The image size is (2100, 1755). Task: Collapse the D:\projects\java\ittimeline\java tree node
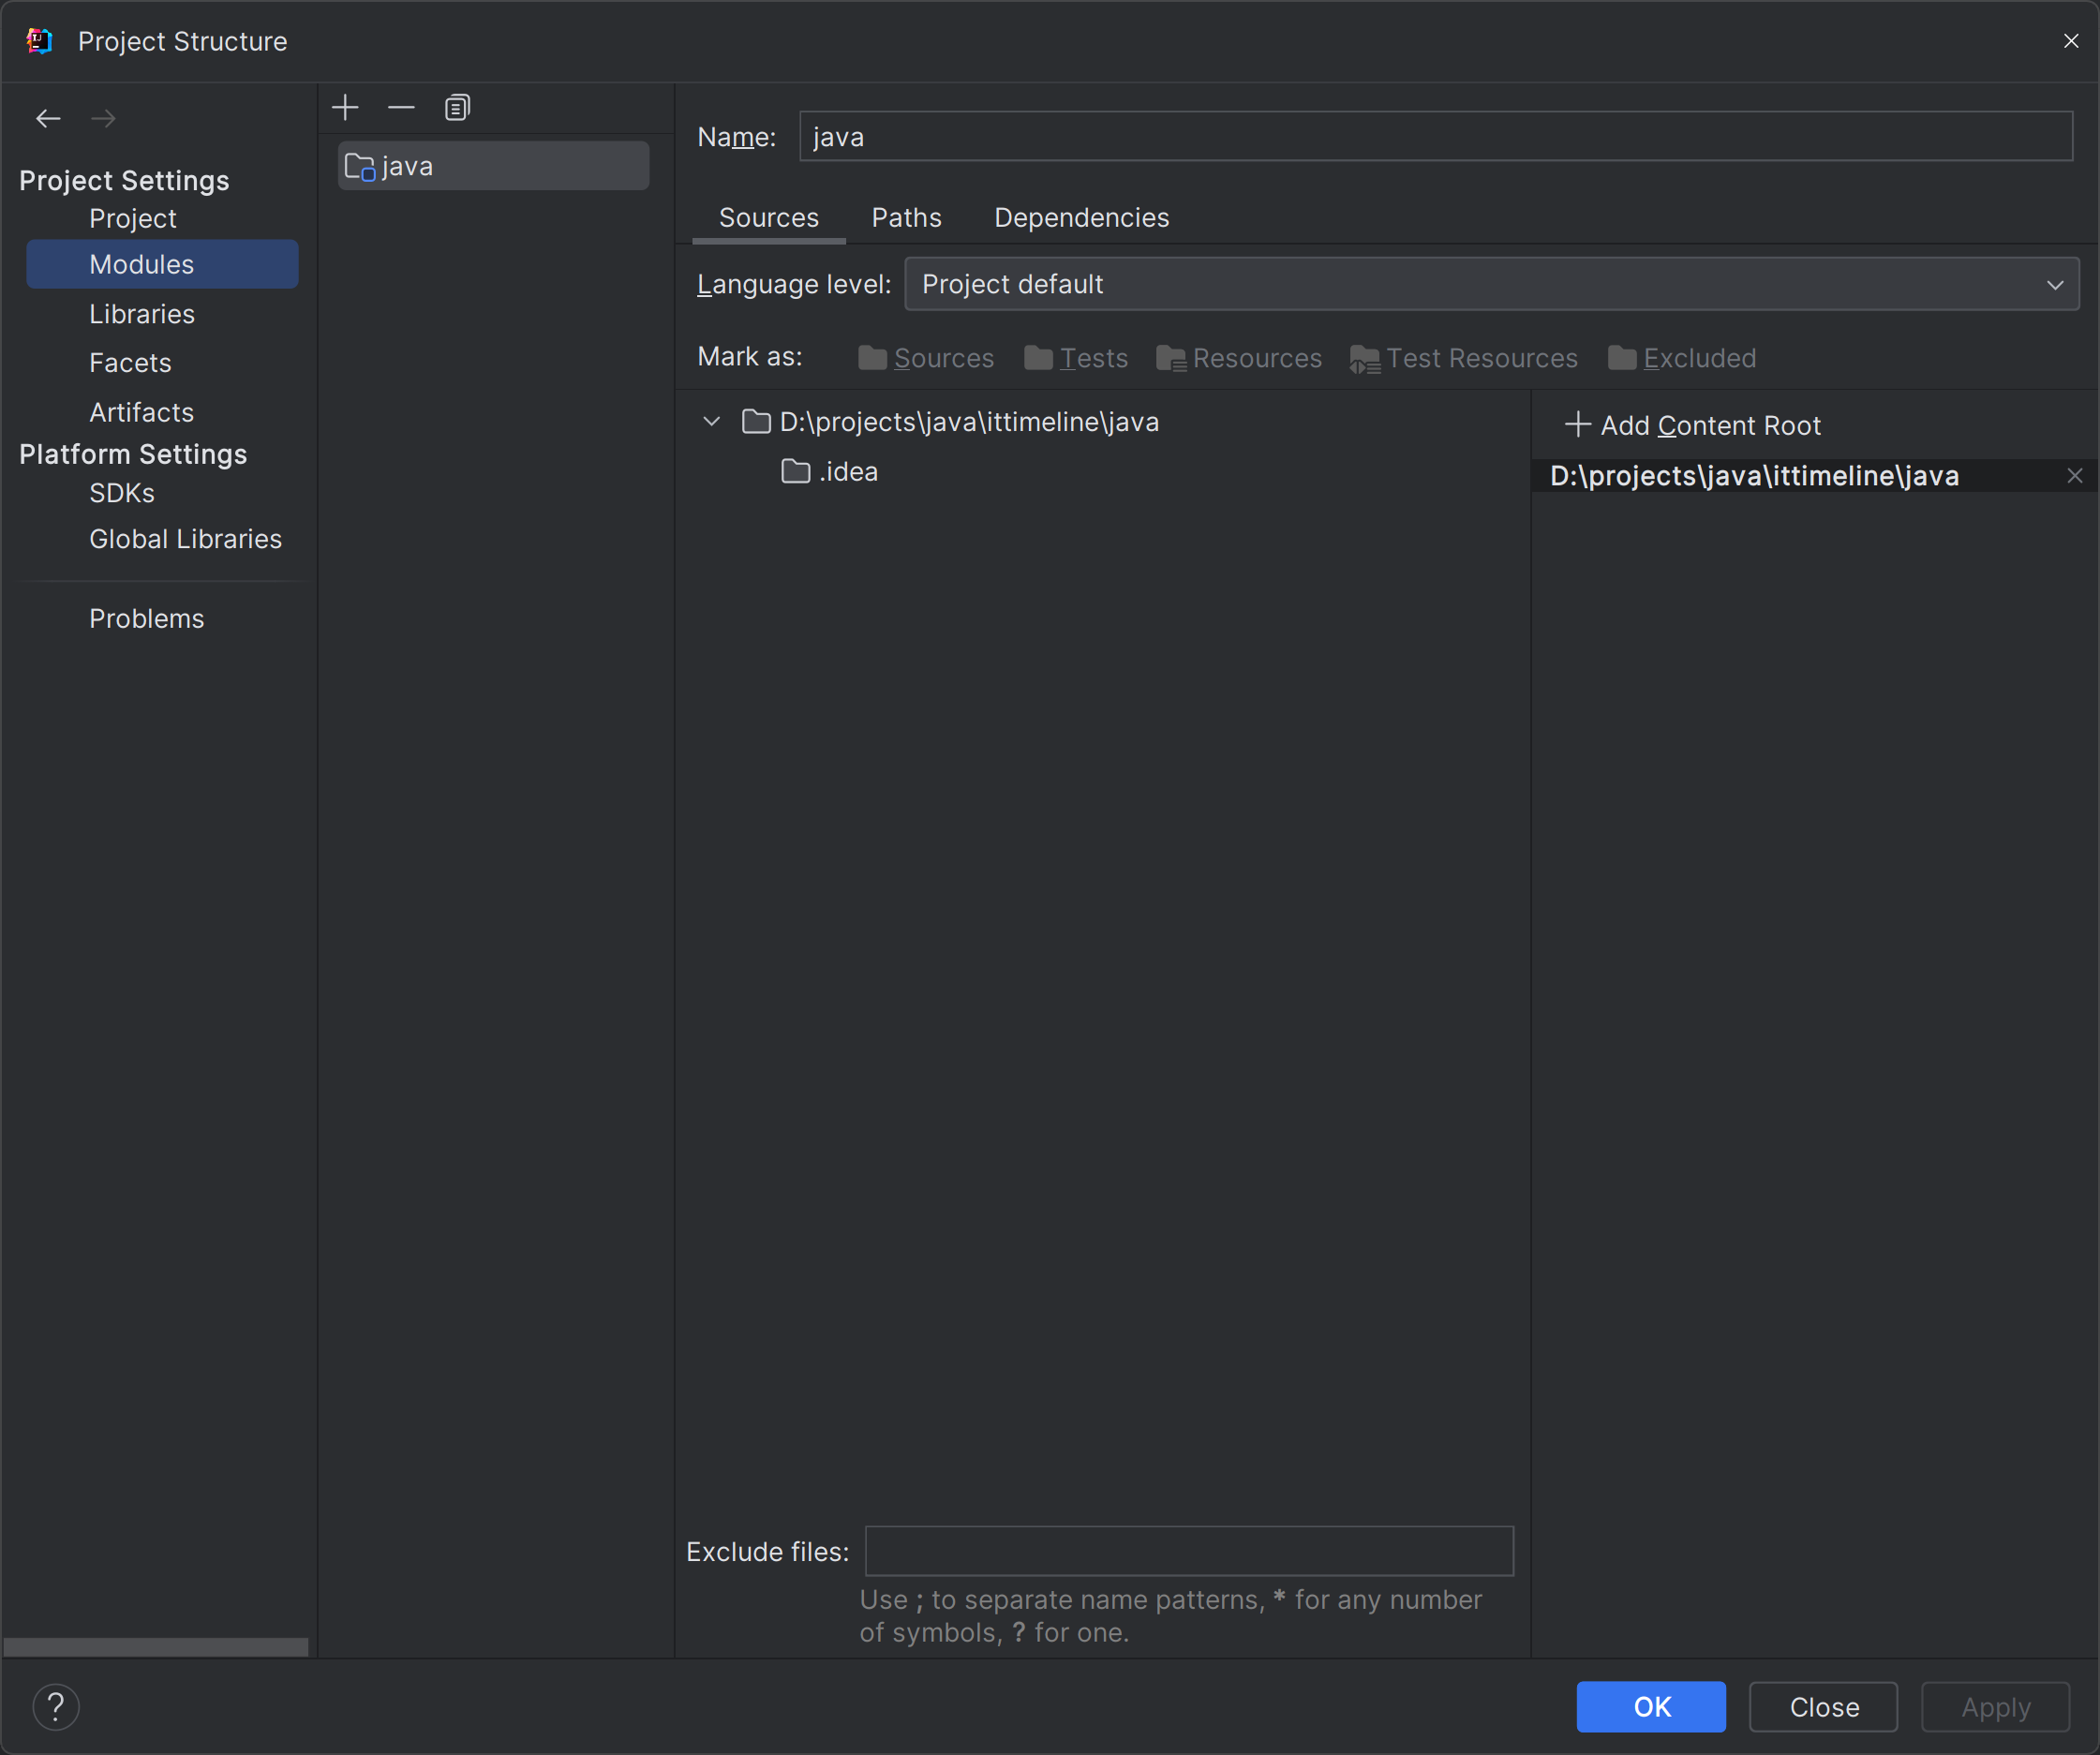point(711,422)
